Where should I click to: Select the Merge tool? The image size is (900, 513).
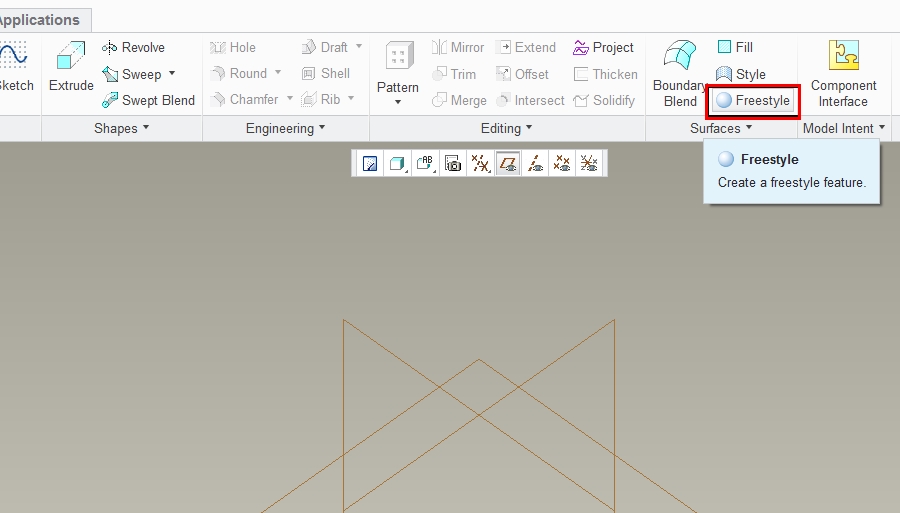click(459, 100)
